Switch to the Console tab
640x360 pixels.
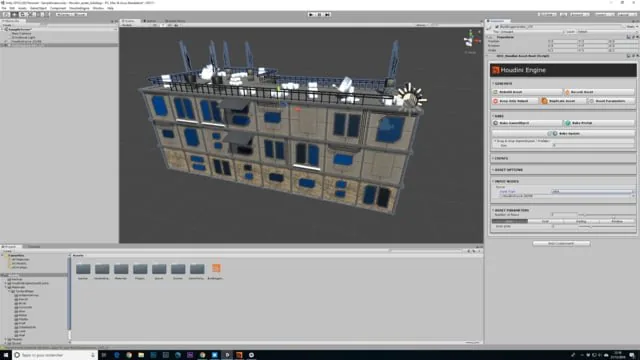click(x=33, y=247)
